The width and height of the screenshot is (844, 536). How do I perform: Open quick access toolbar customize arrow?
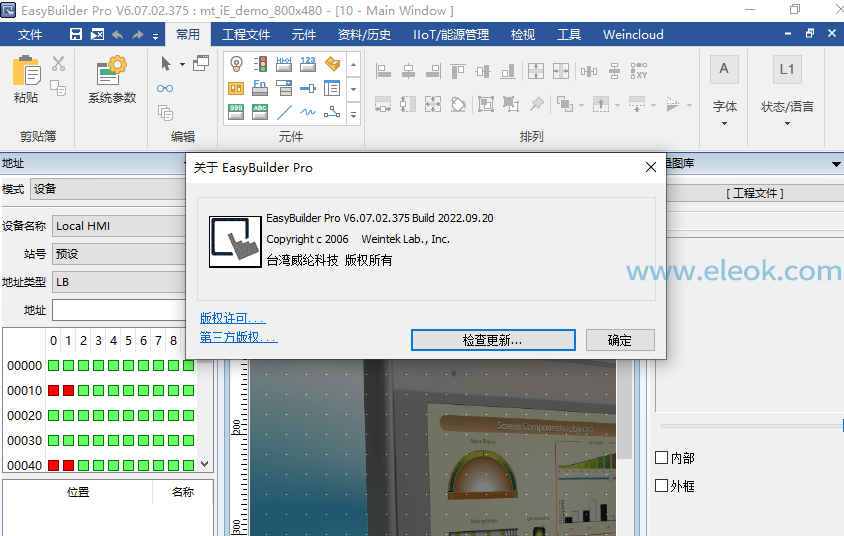156,37
